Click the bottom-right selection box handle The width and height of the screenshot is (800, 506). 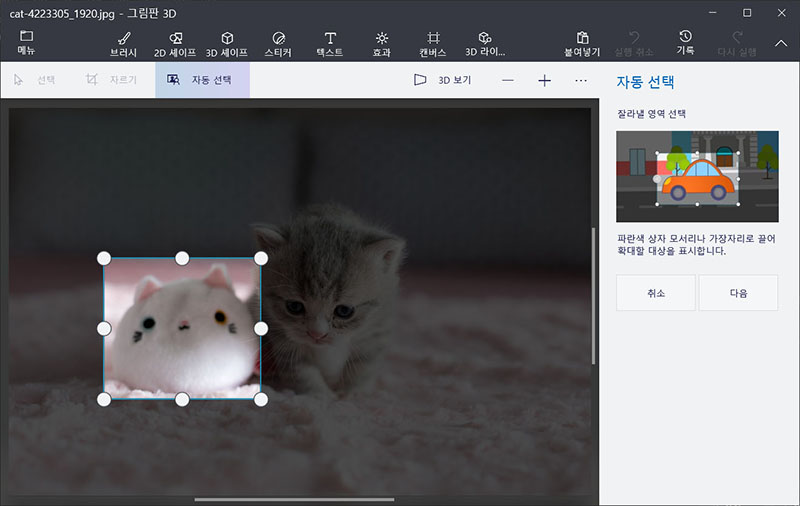point(261,399)
